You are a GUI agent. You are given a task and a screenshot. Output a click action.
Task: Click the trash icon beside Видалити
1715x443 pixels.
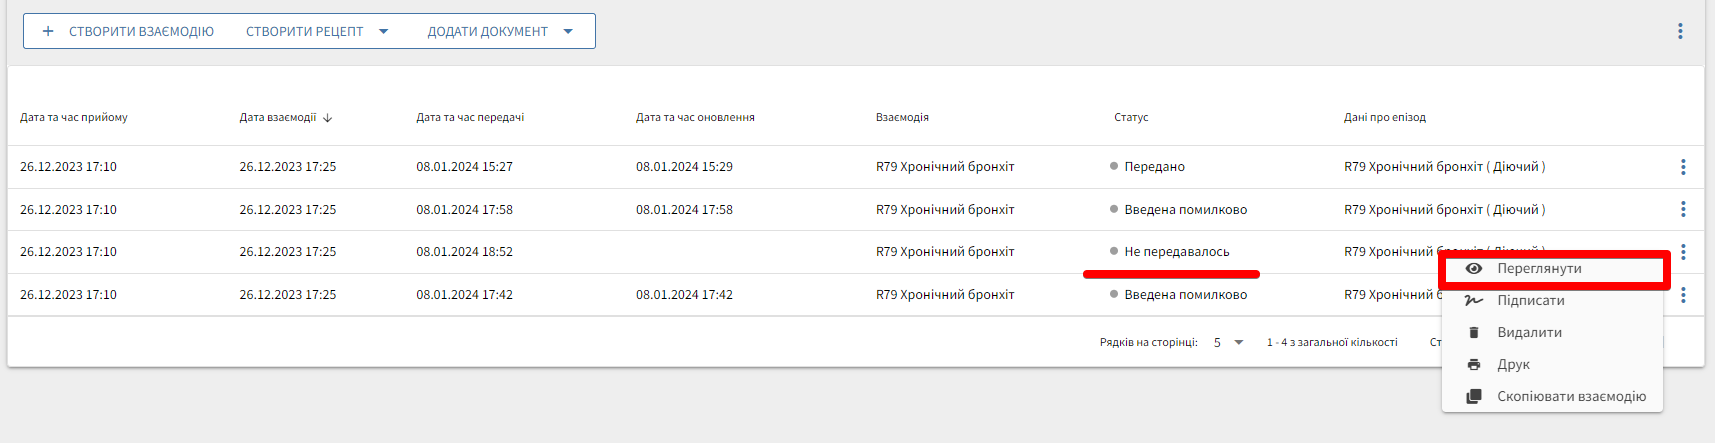(x=1473, y=333)
